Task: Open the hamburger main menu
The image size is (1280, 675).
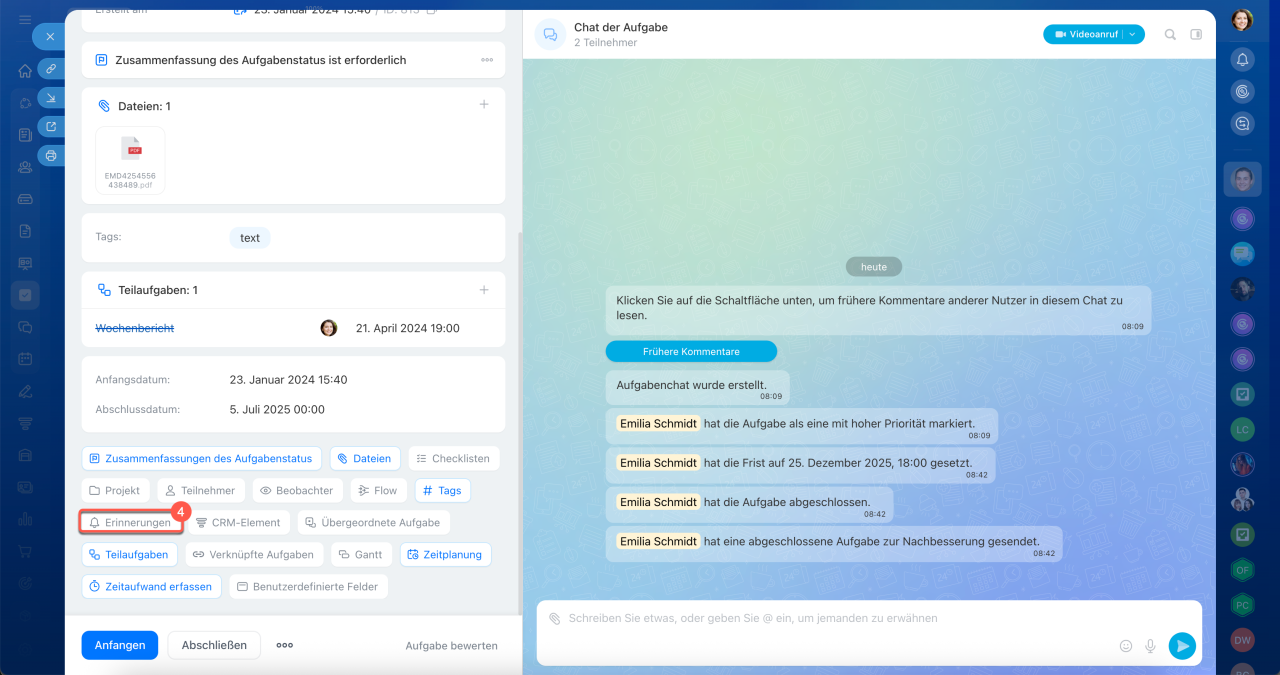Action: pyautogui.click(x=25, y=19)
